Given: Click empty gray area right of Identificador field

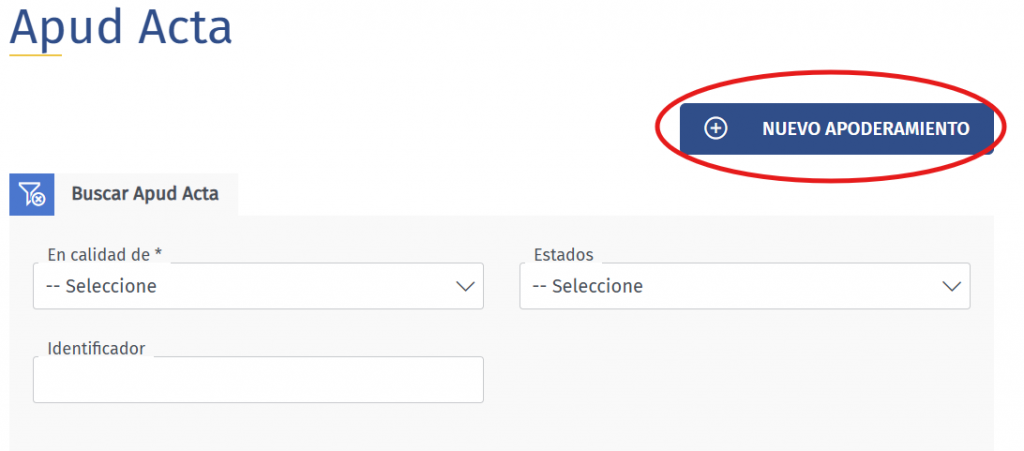Looking at the screenshot, I should (740, 380).
